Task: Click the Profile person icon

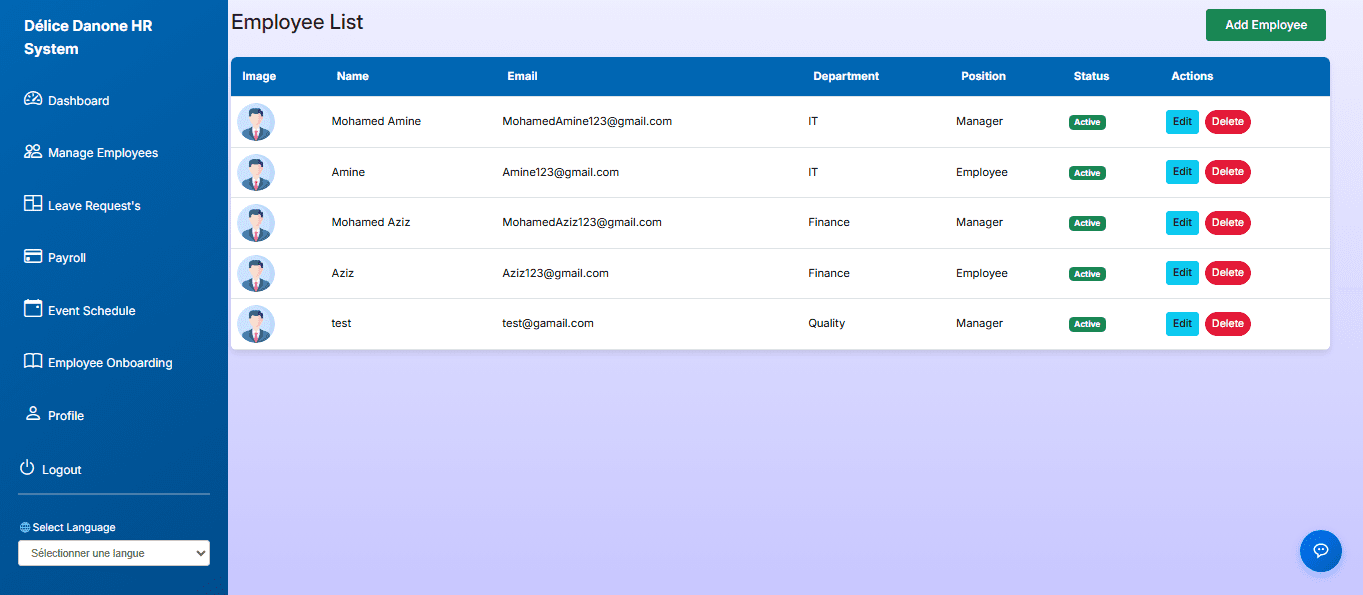Action: pos(33,414)
